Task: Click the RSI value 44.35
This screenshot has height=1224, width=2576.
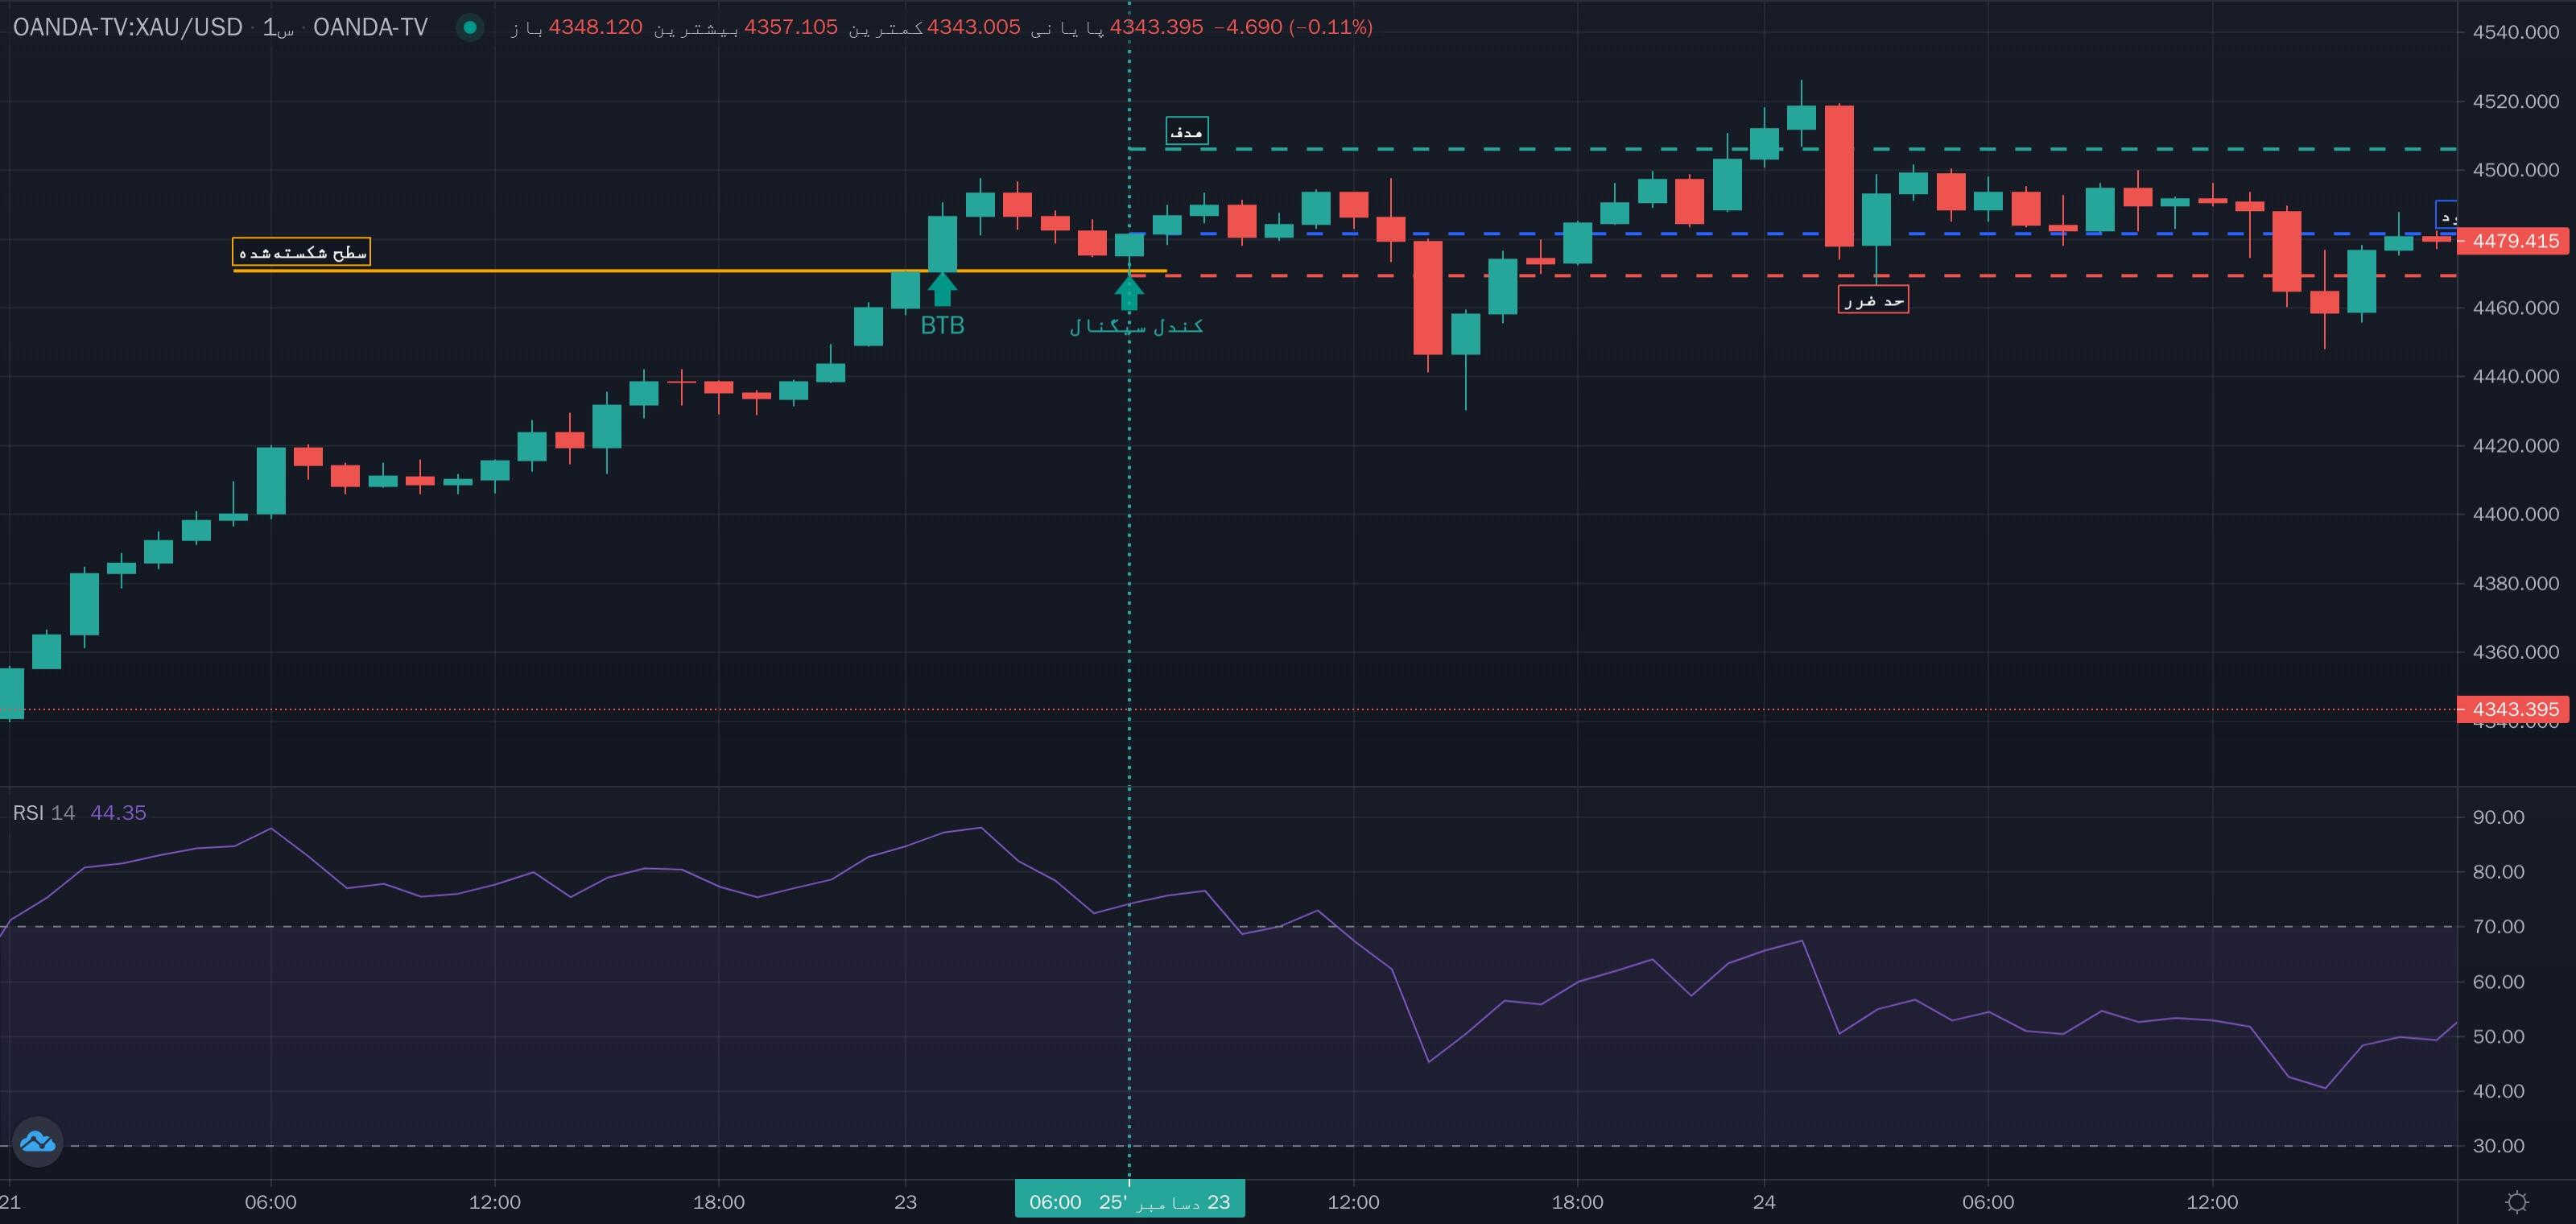Action: click(x=118, y=813)
